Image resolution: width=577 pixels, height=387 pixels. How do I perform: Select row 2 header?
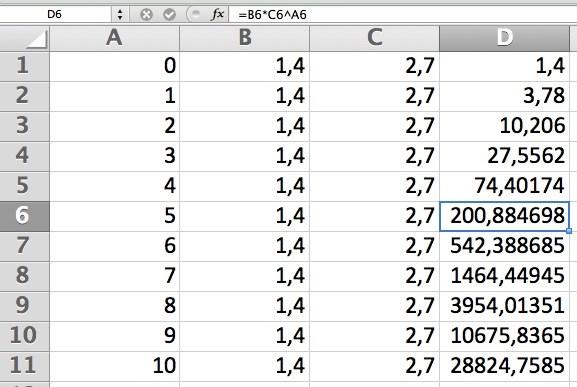(25, 96)
